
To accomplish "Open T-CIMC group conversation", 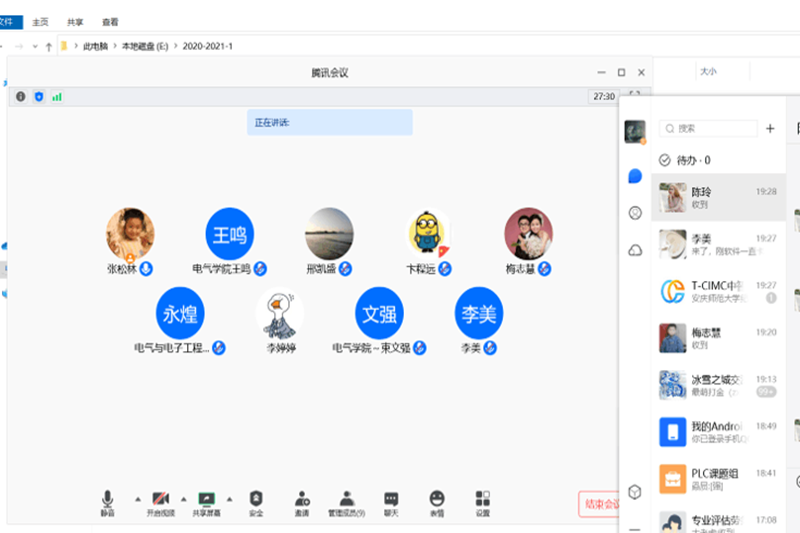I will point(718,291).
